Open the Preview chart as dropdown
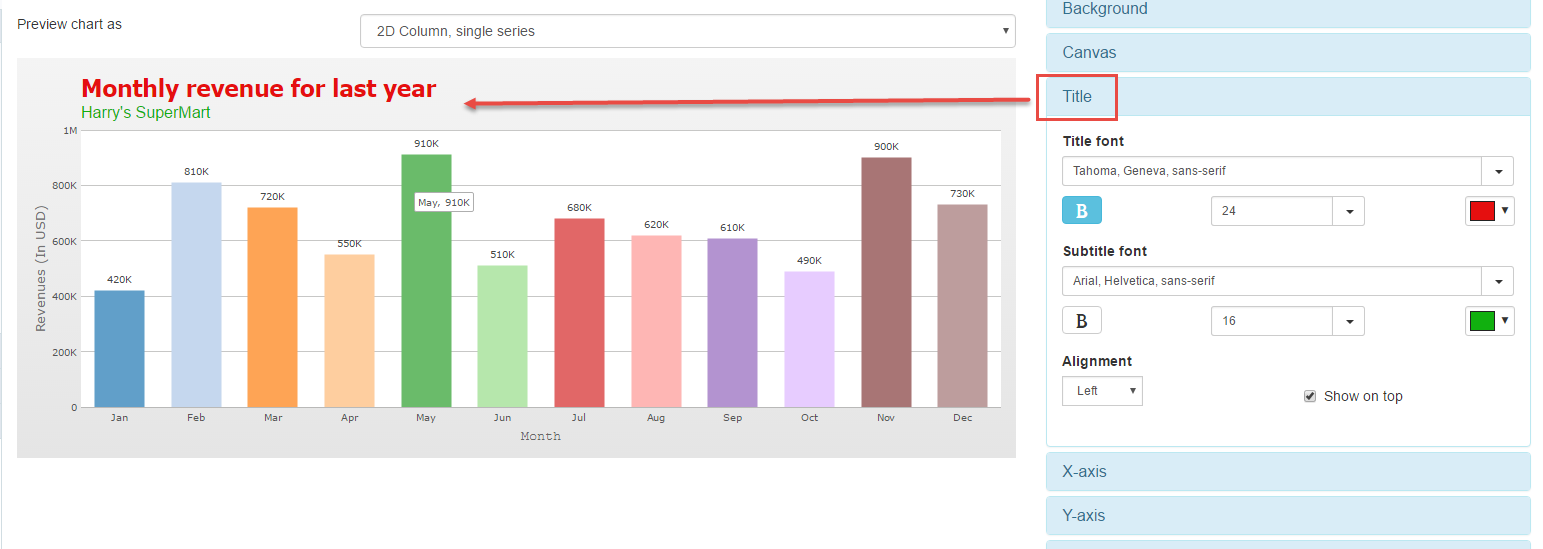Viewport: 1543px width, 549px height. click(687, 31)
